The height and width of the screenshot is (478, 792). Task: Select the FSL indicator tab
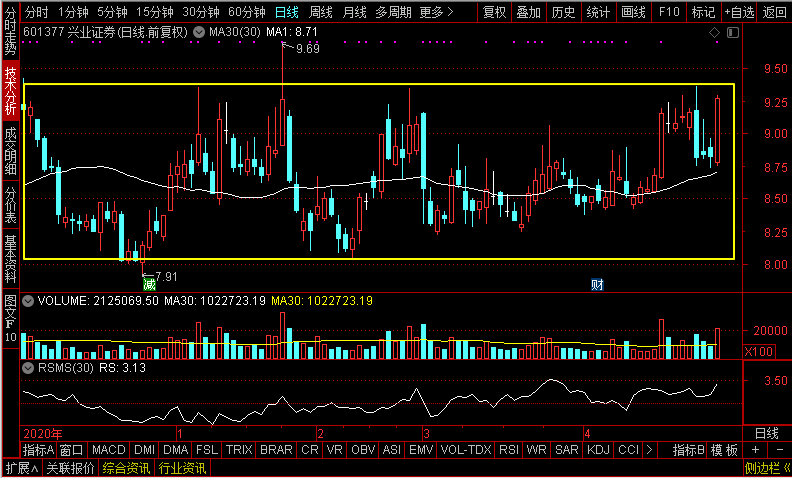coord(207,449)
